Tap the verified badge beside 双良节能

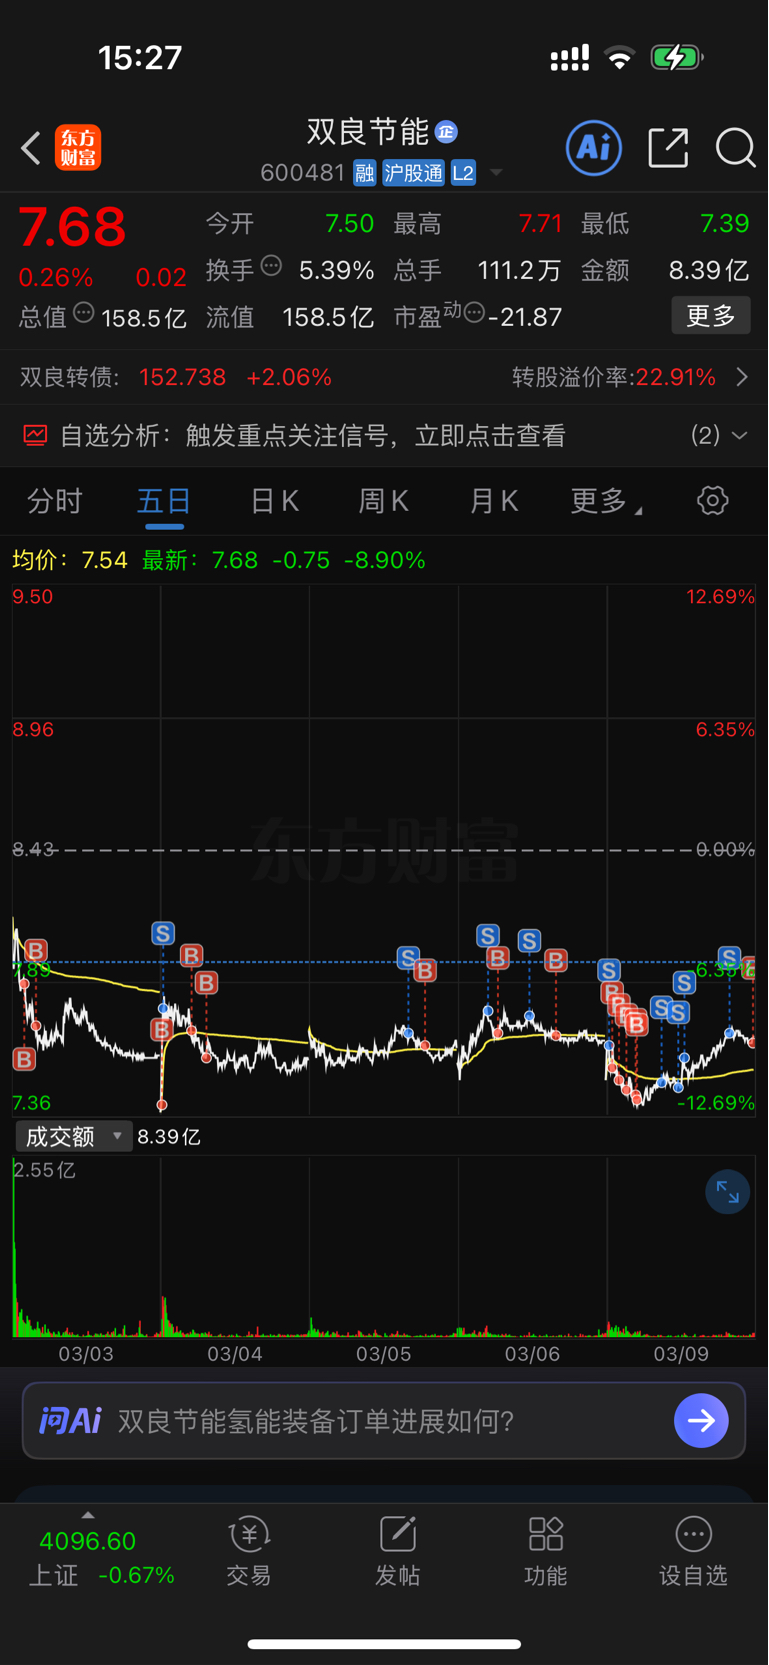click(x=447, y=131)
